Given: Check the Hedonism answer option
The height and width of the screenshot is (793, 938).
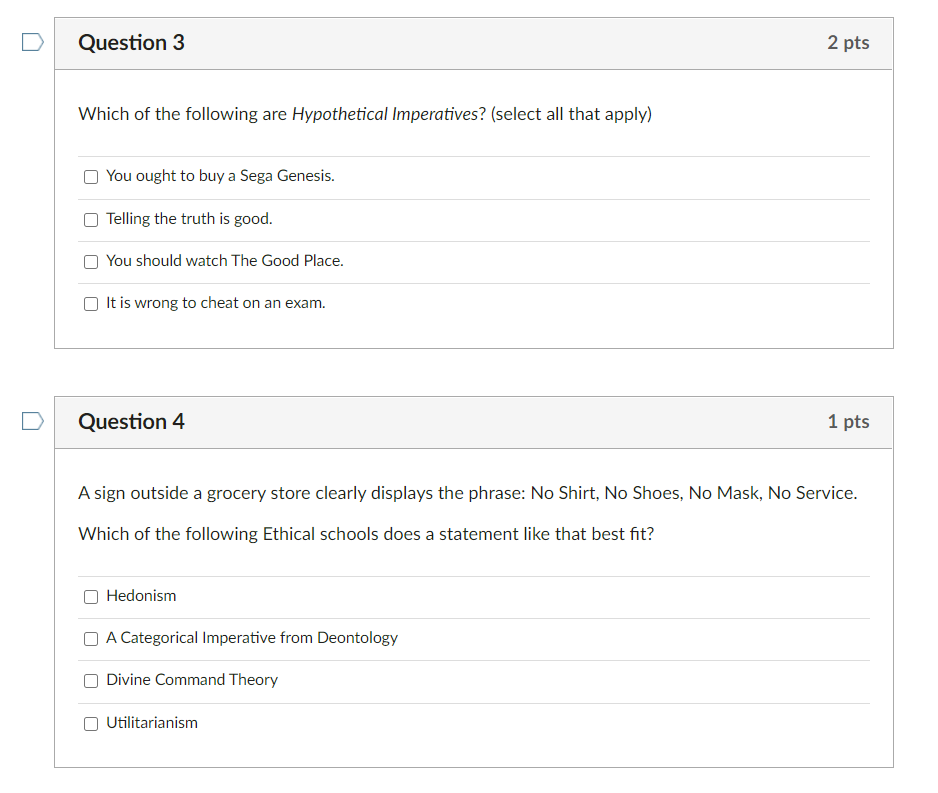Looking at the screenshot, I should [90, 596].
